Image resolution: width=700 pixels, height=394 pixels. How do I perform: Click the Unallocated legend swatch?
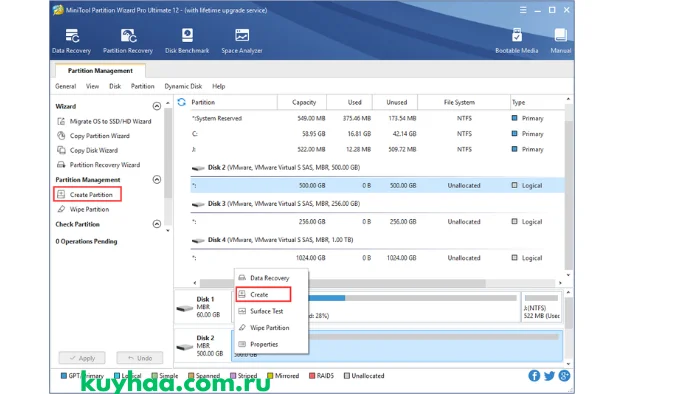pyautogui.click(x=347, y=376)
